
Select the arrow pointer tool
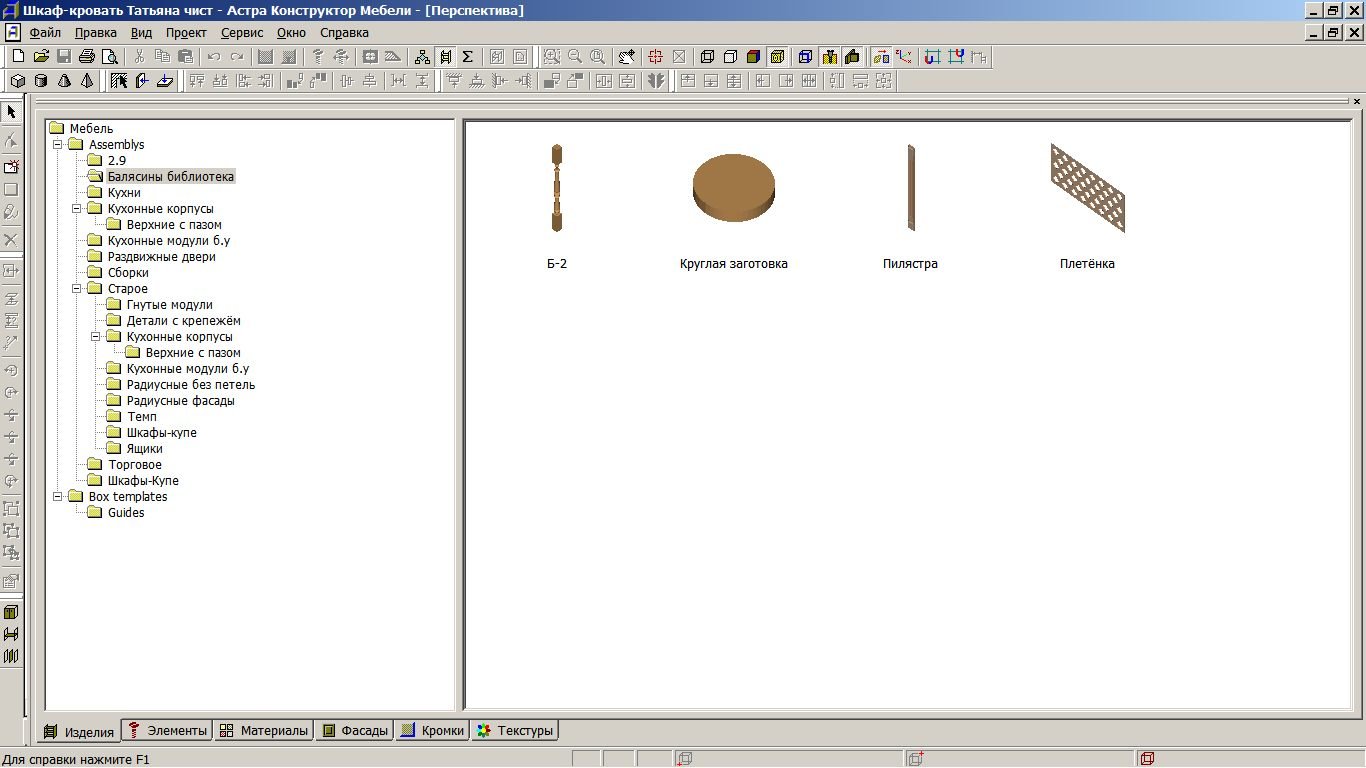[x=11, y=112]
